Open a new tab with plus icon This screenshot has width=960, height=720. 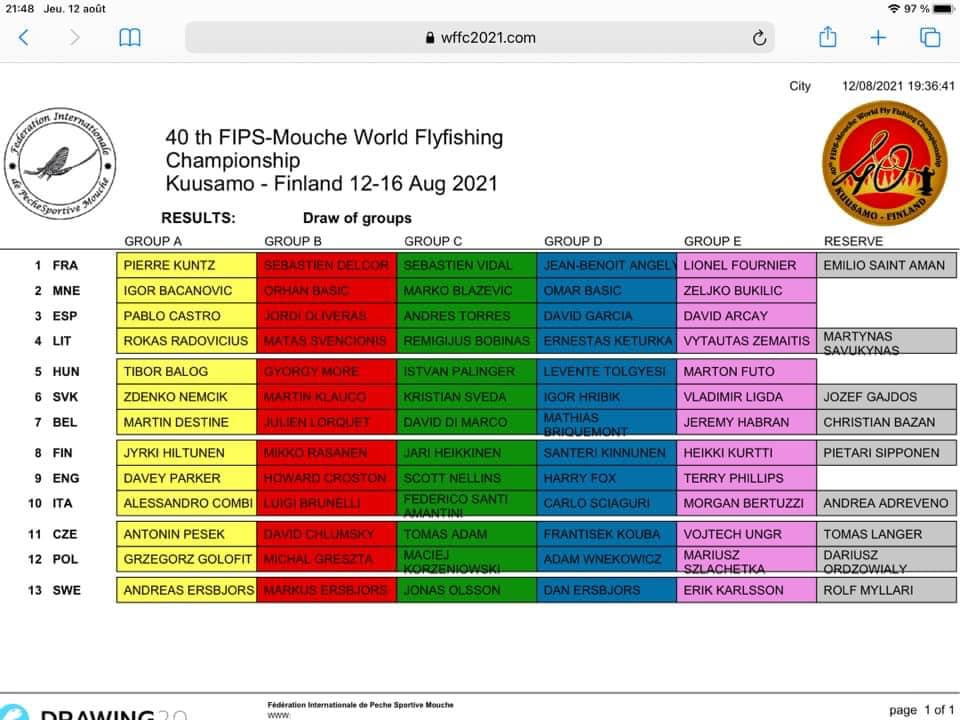878,38
